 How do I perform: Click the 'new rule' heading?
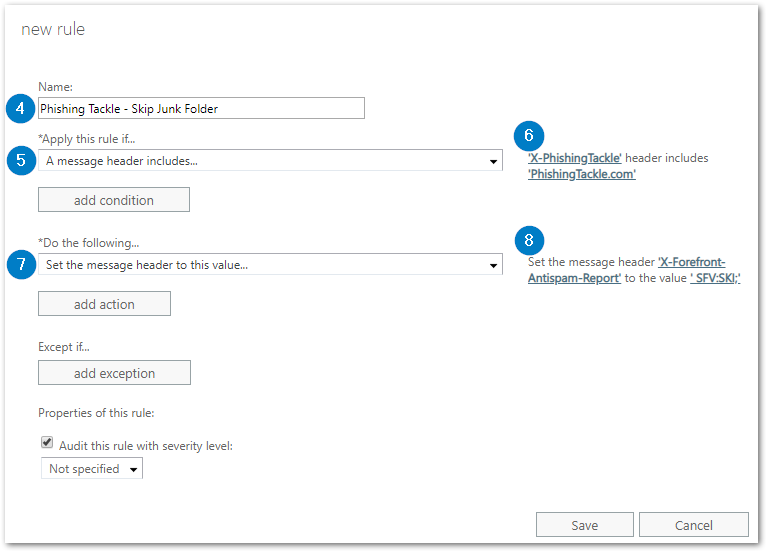53,29
